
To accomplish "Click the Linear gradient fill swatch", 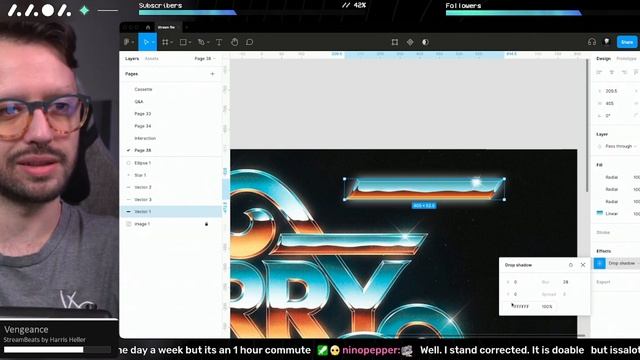I will [x=600, y=213].
